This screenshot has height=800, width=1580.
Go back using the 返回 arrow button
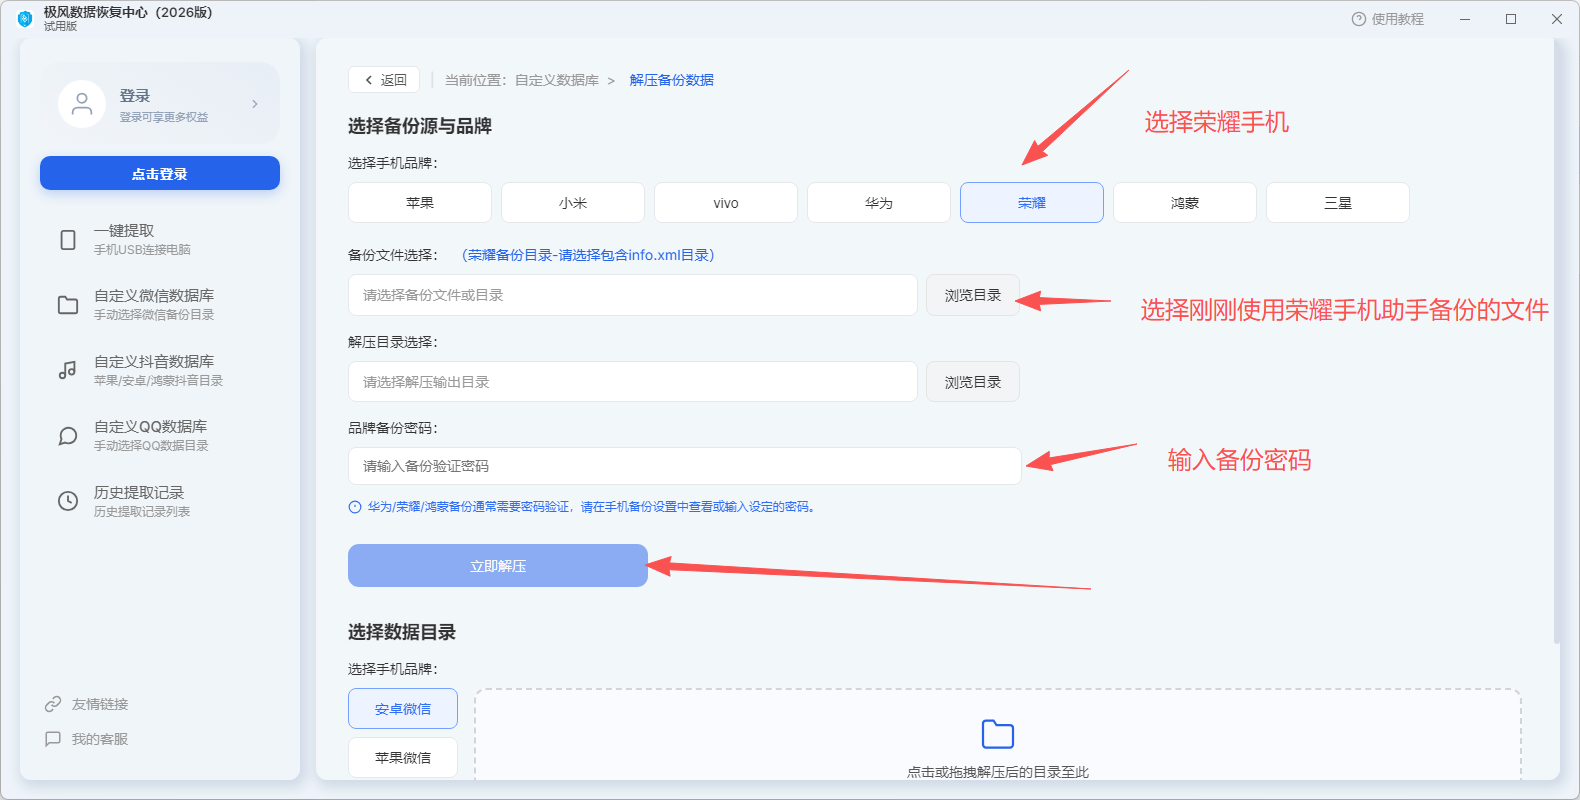click(x=384, y=80)
